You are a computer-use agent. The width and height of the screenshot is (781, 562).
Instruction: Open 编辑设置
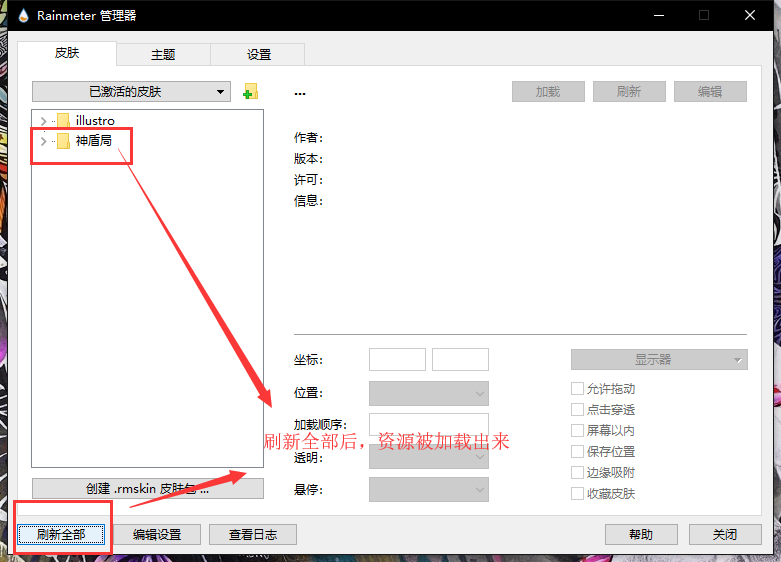click(157, 535)
